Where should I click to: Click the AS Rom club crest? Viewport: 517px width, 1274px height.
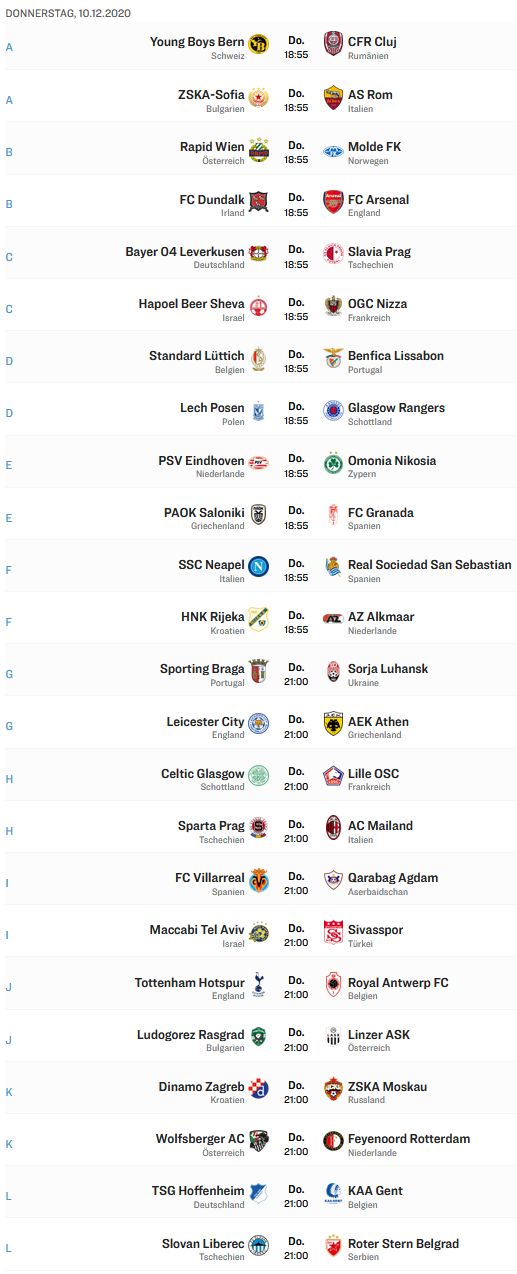tap(333, 96)
